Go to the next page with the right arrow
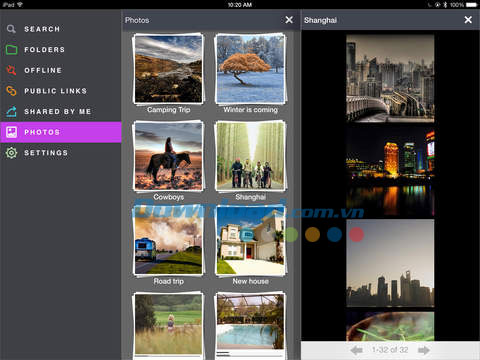480x360 pixels. pyautogui.click(x=424, y=350)
